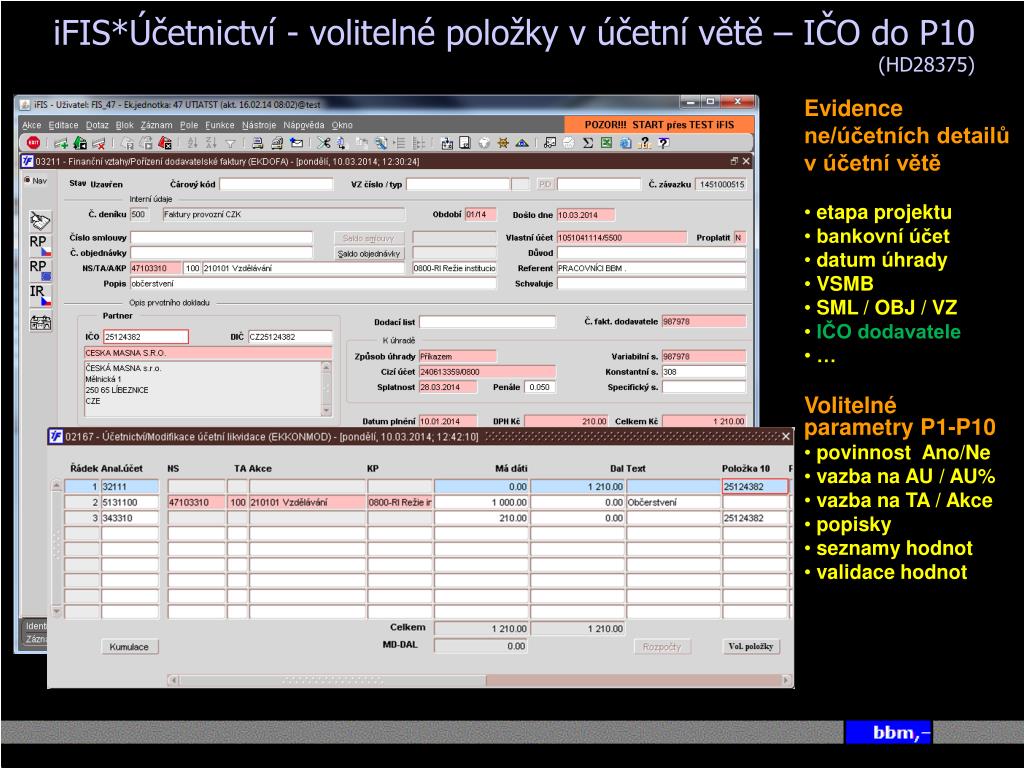Click the funnel filter toolbar icon
This screenshot has width=1024, height=768.
(231, 143)
